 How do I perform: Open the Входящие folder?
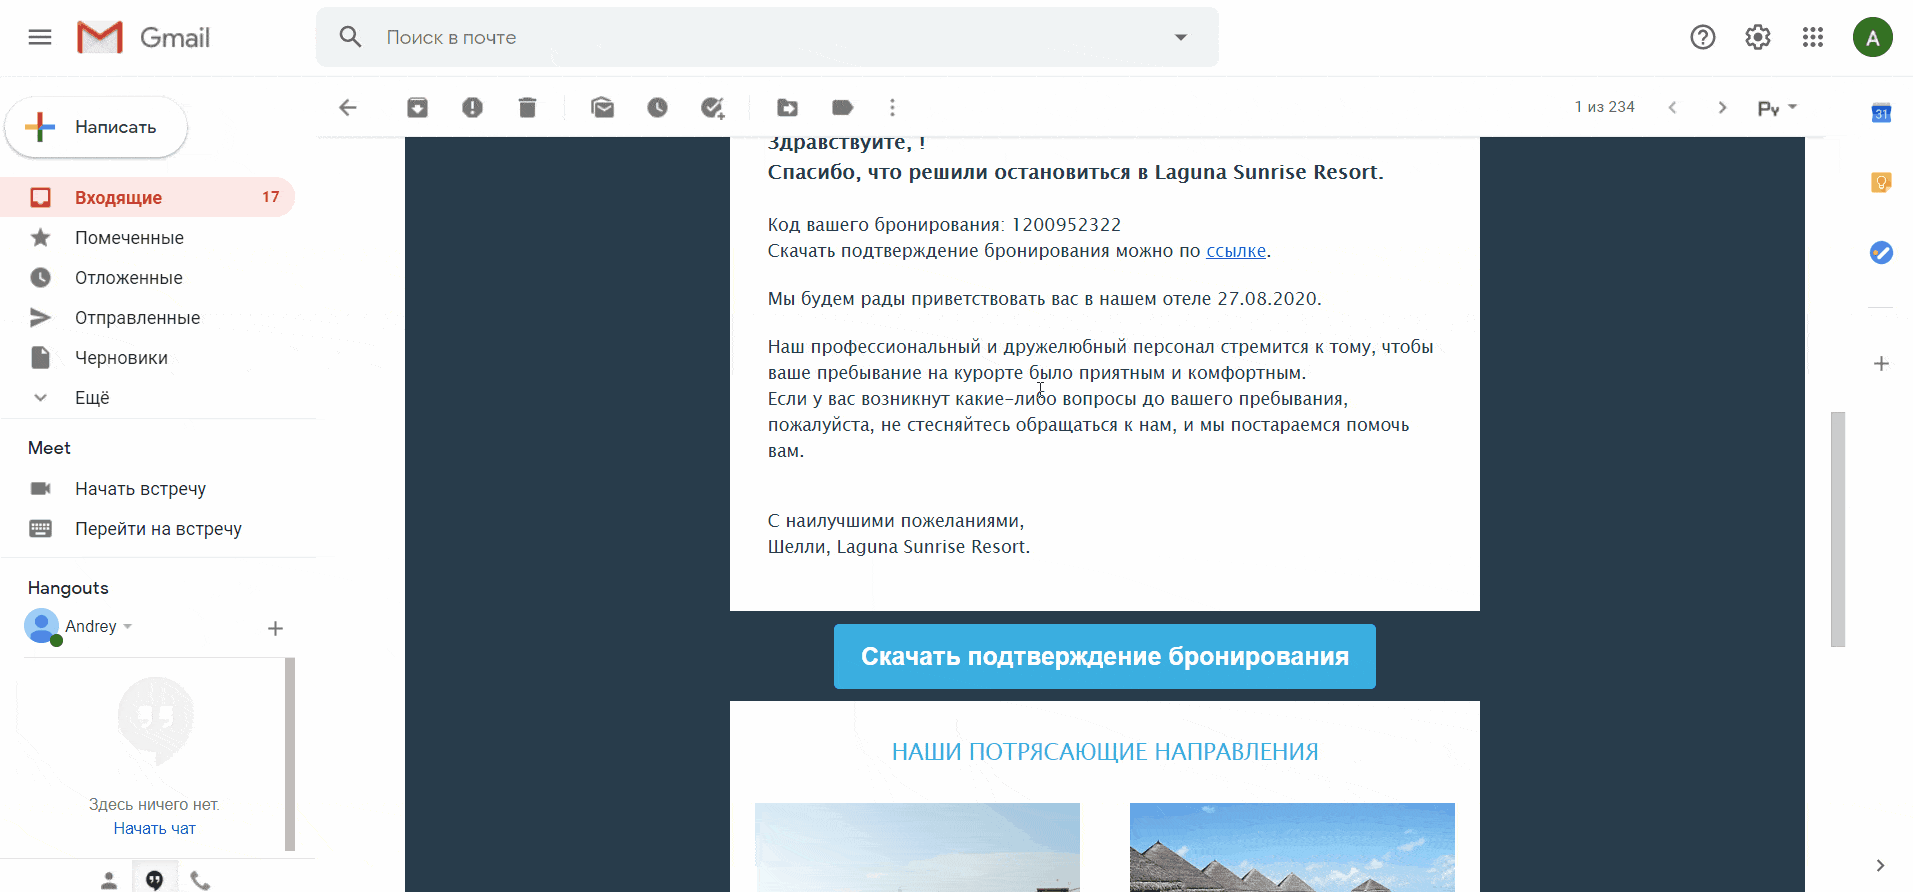point(118,198)
